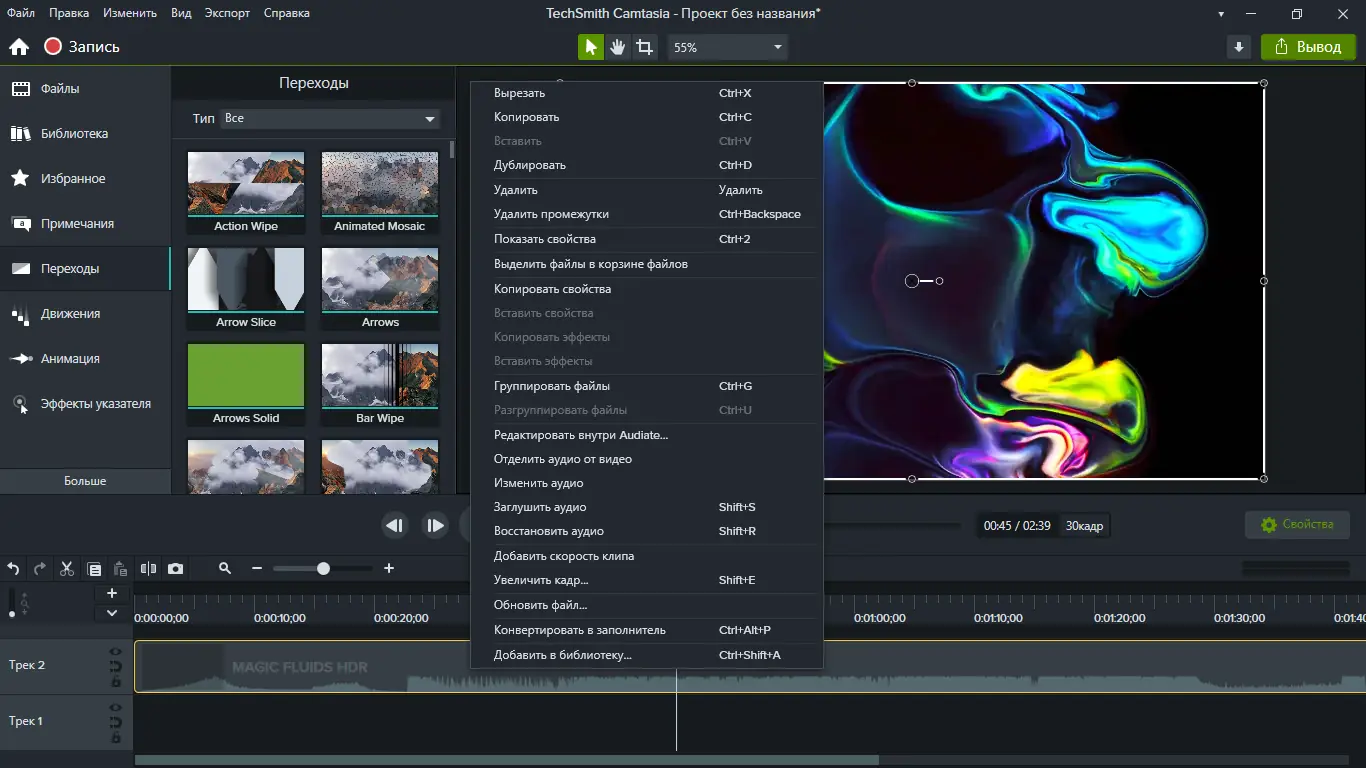Image resolution: width=1366 pixels, height=768 pixels.
Task: Toggle magnetic track icon on Трек 2
Action: pyautogui.click(x=116, y=666)
